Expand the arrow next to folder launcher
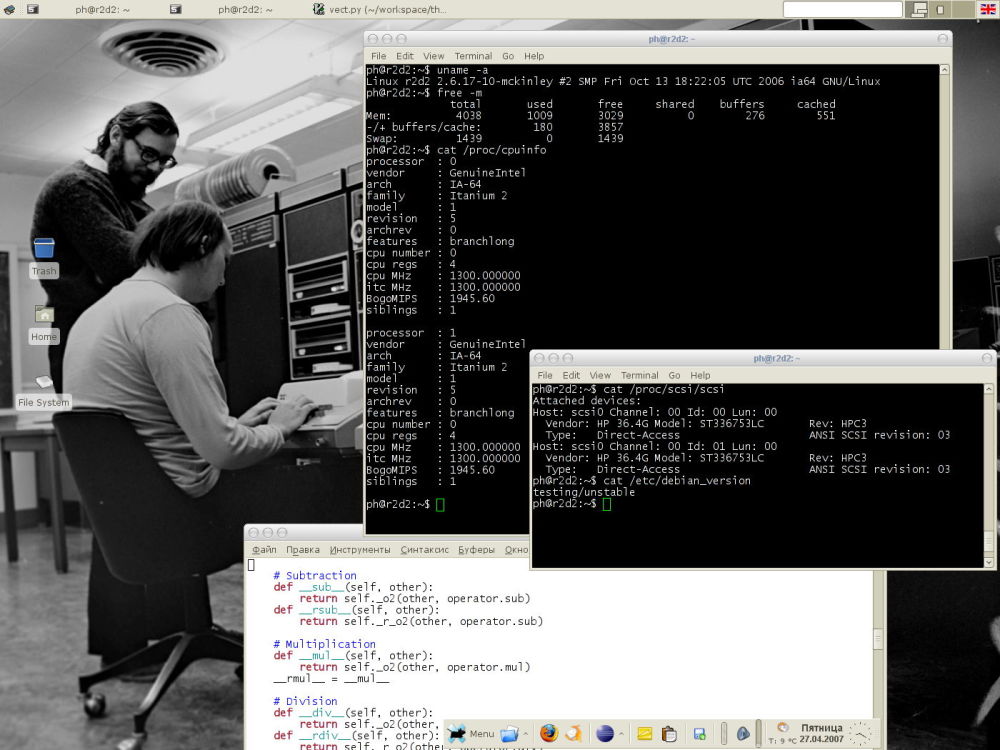The width and height of the screenshot is (1000, 750). click(x=526, y=734)
